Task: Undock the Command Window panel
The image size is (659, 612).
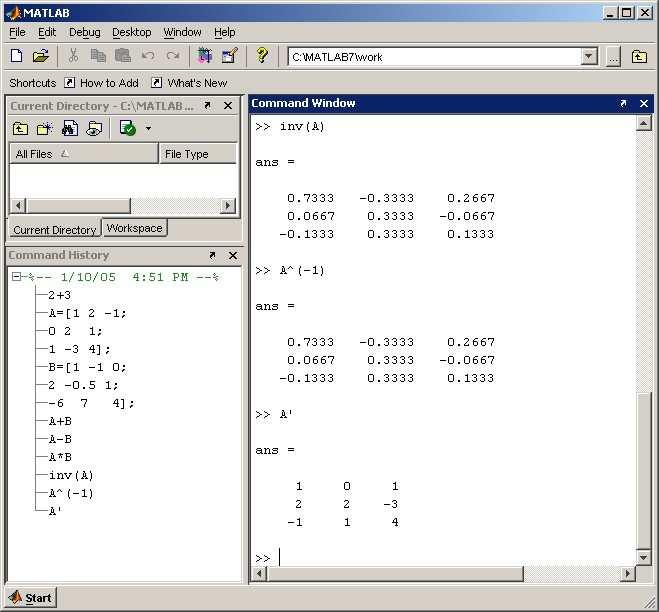Action: [x=623, y=103]
